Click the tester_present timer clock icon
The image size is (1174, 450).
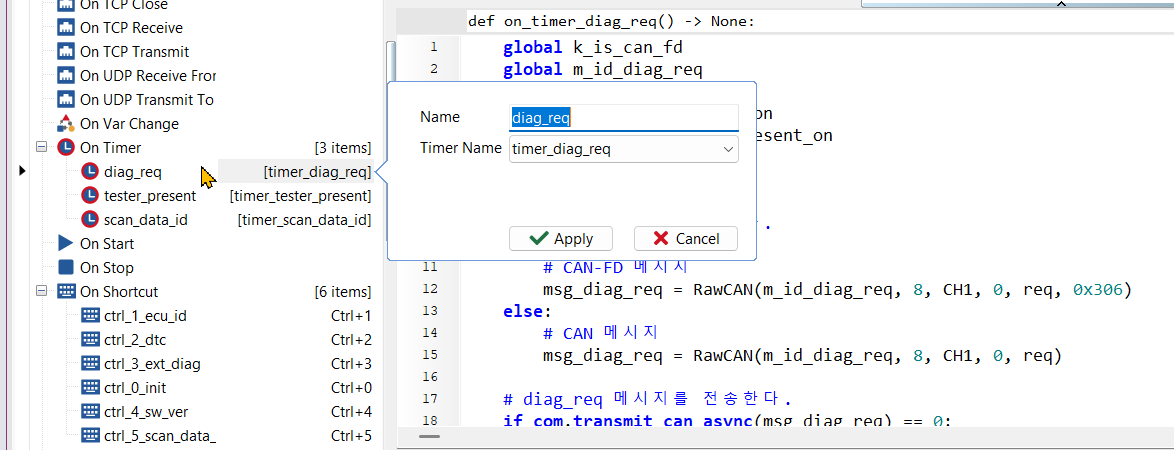tap(90, 195)
